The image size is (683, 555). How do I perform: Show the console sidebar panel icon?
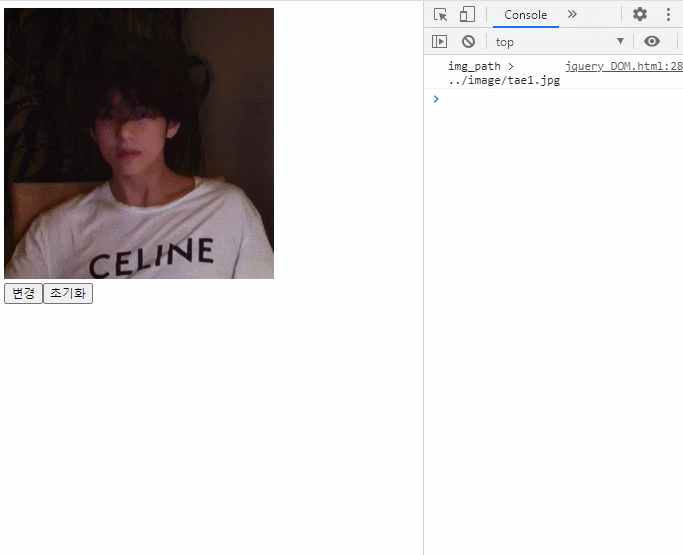click(x=439, y=41)
